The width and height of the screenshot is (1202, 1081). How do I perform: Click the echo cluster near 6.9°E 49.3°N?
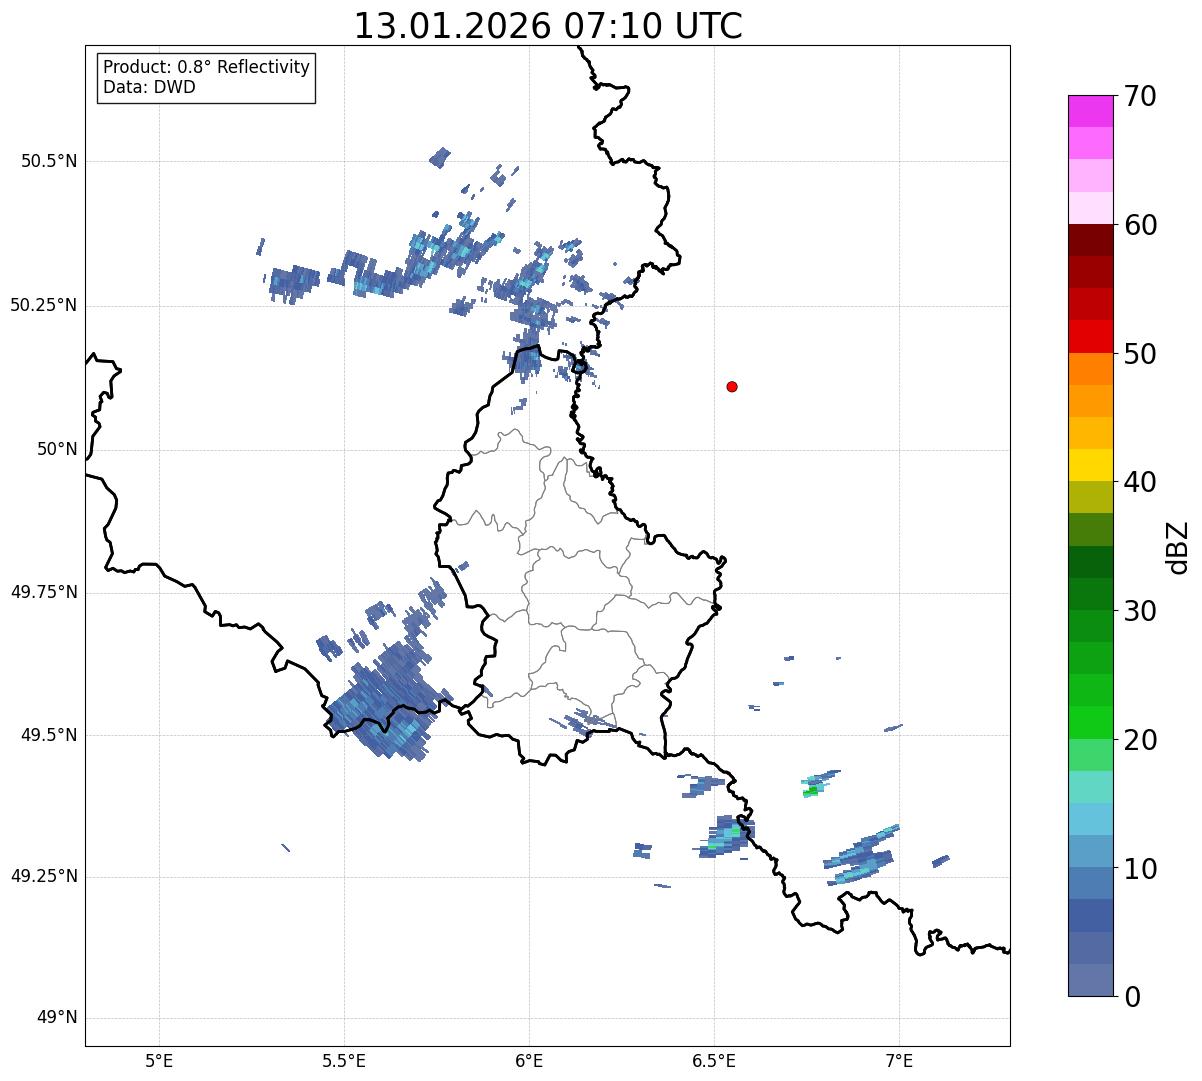(861, 856)
